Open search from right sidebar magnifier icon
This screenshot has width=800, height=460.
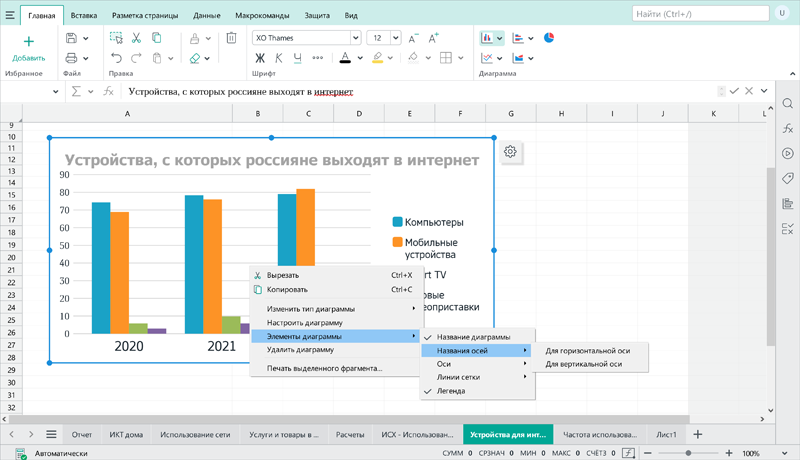click(x=787, y=104)
